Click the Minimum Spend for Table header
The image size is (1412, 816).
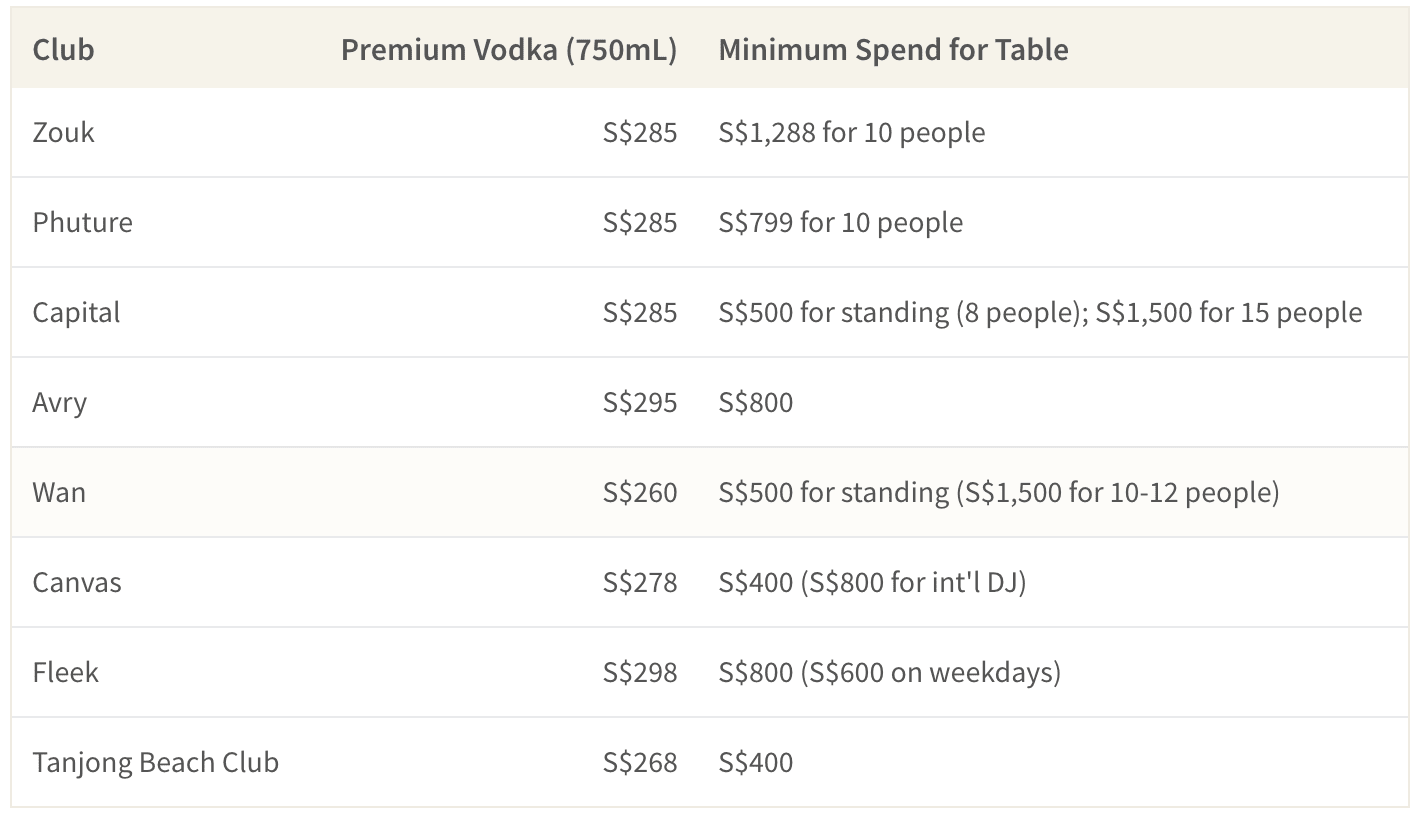pyautogui.click(x=893, y=49)
